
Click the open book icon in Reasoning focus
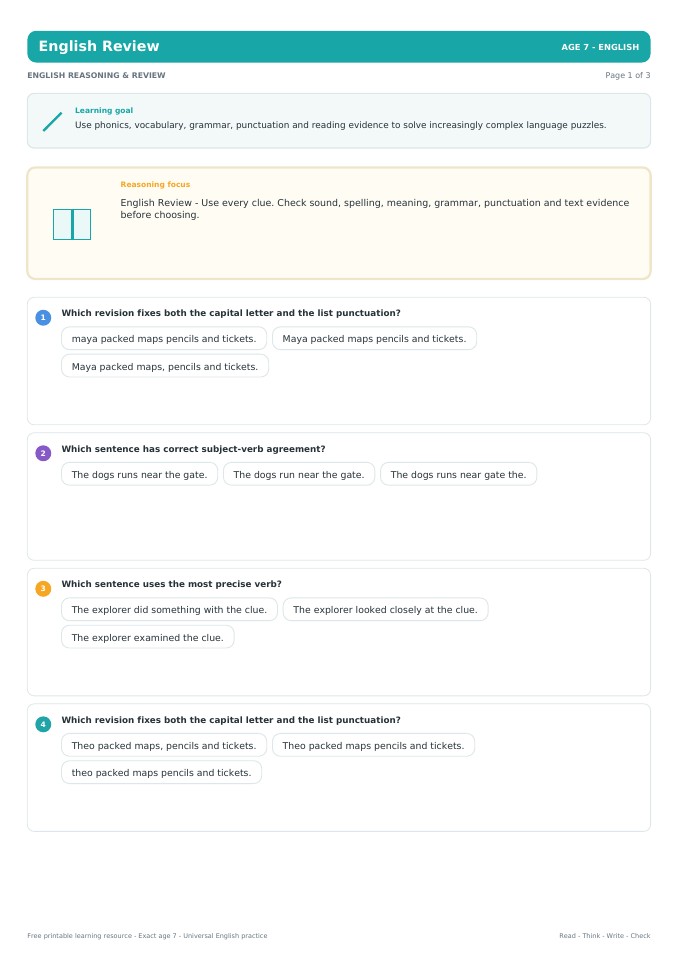[x=72, y=224]
